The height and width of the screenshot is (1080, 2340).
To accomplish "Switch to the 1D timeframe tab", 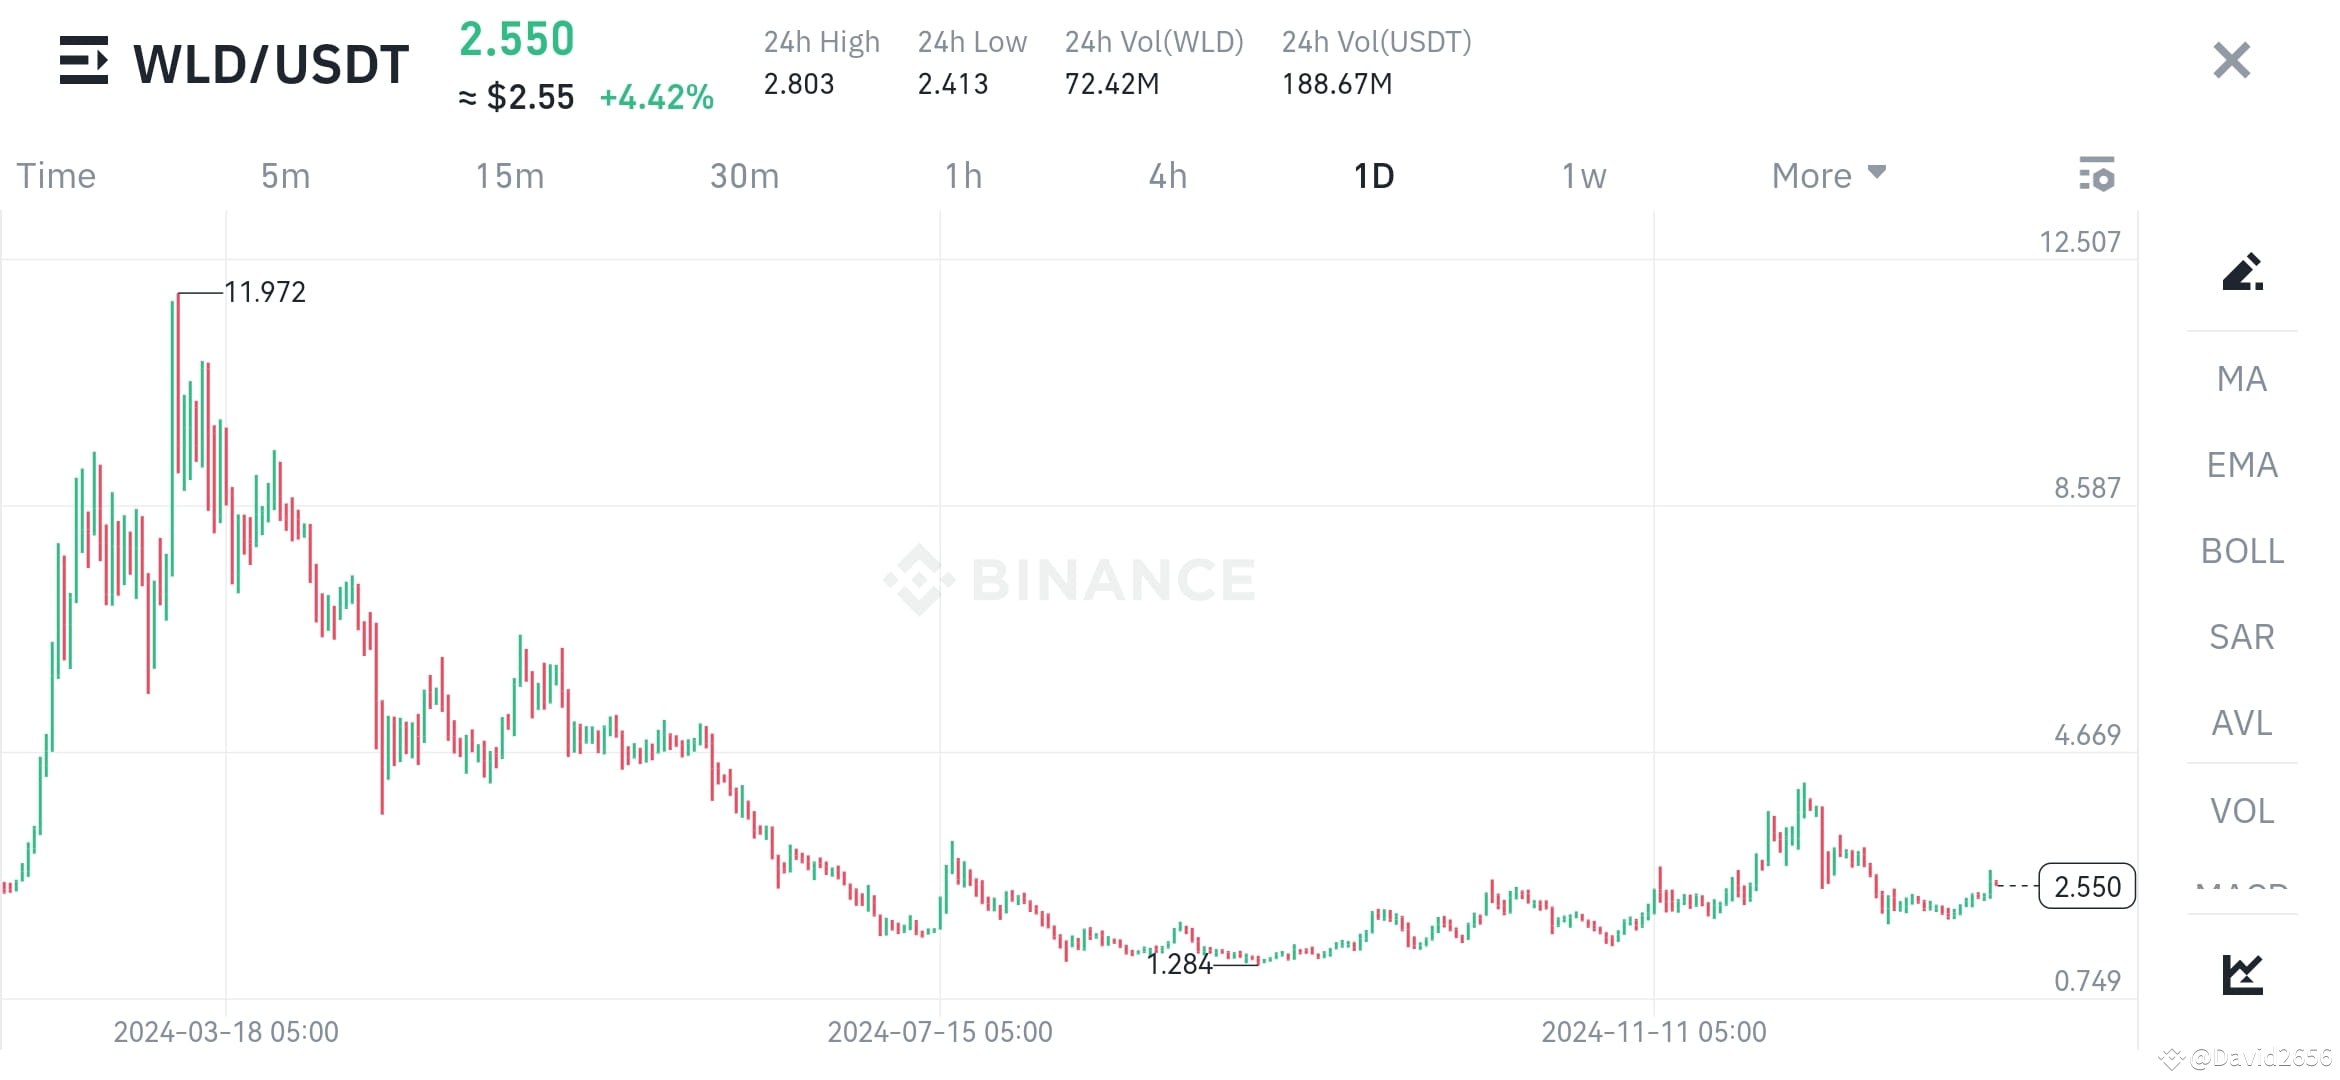I will click(x=1375, y=174).
